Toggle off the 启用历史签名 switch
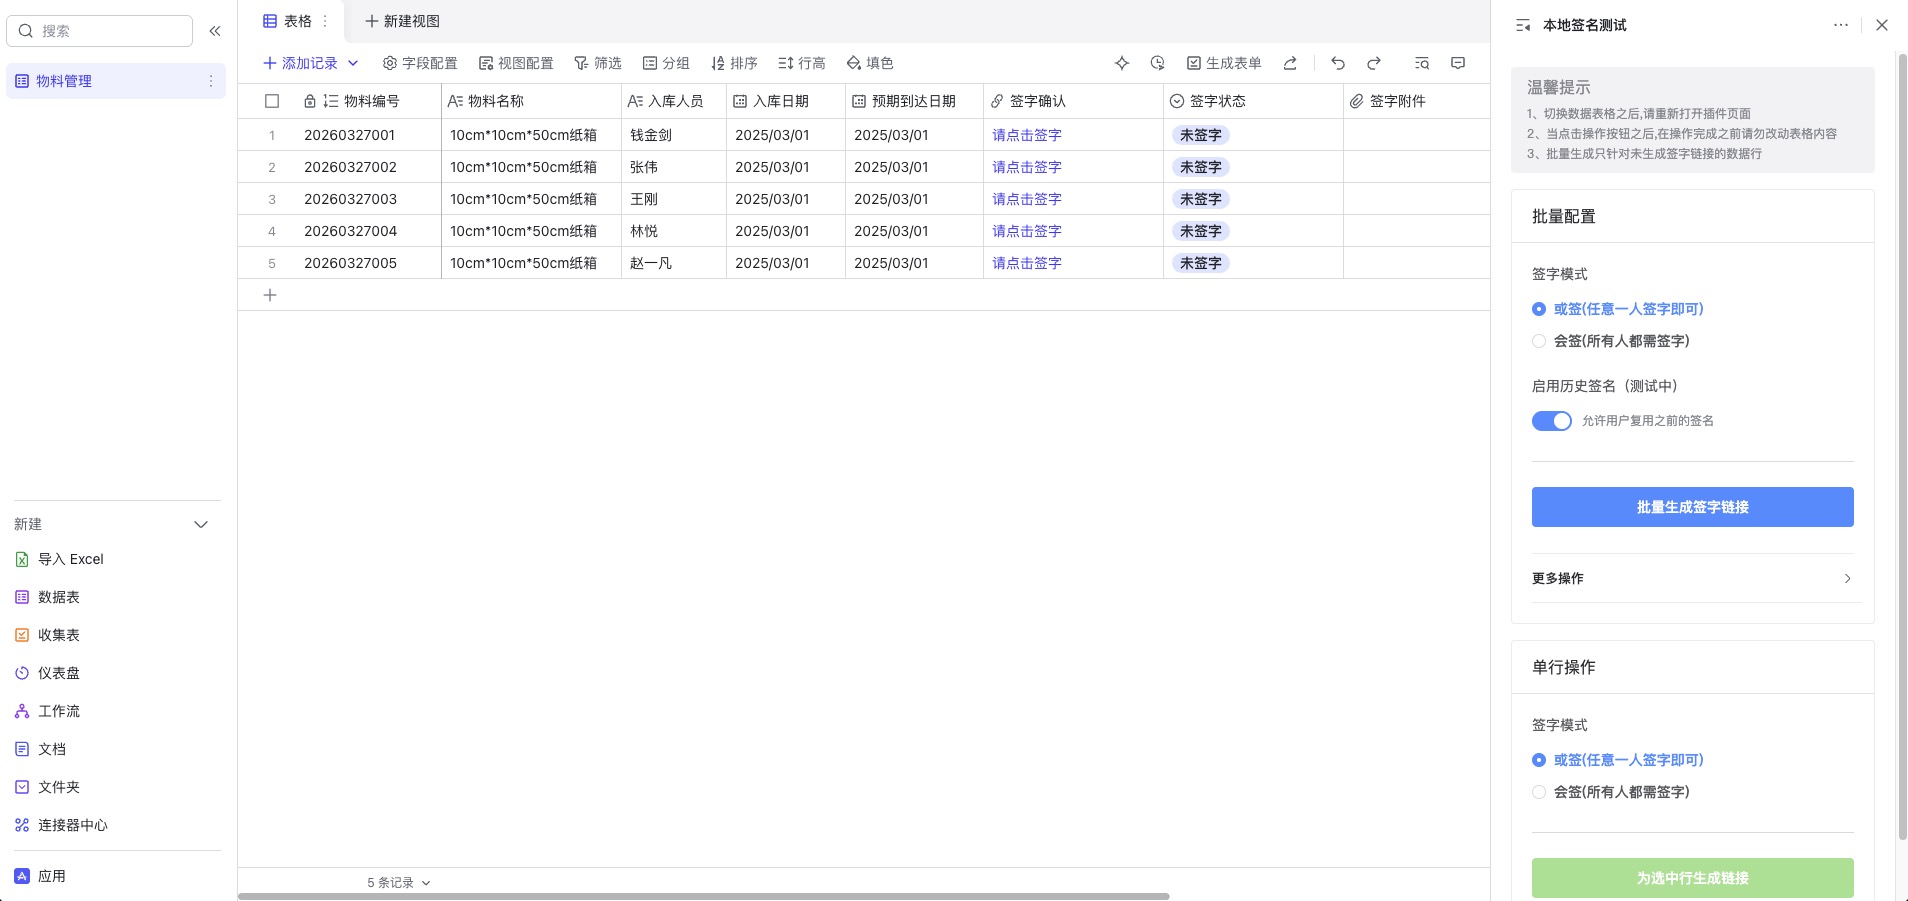This screenshot has height=901, width=1908. (1551, 421)
